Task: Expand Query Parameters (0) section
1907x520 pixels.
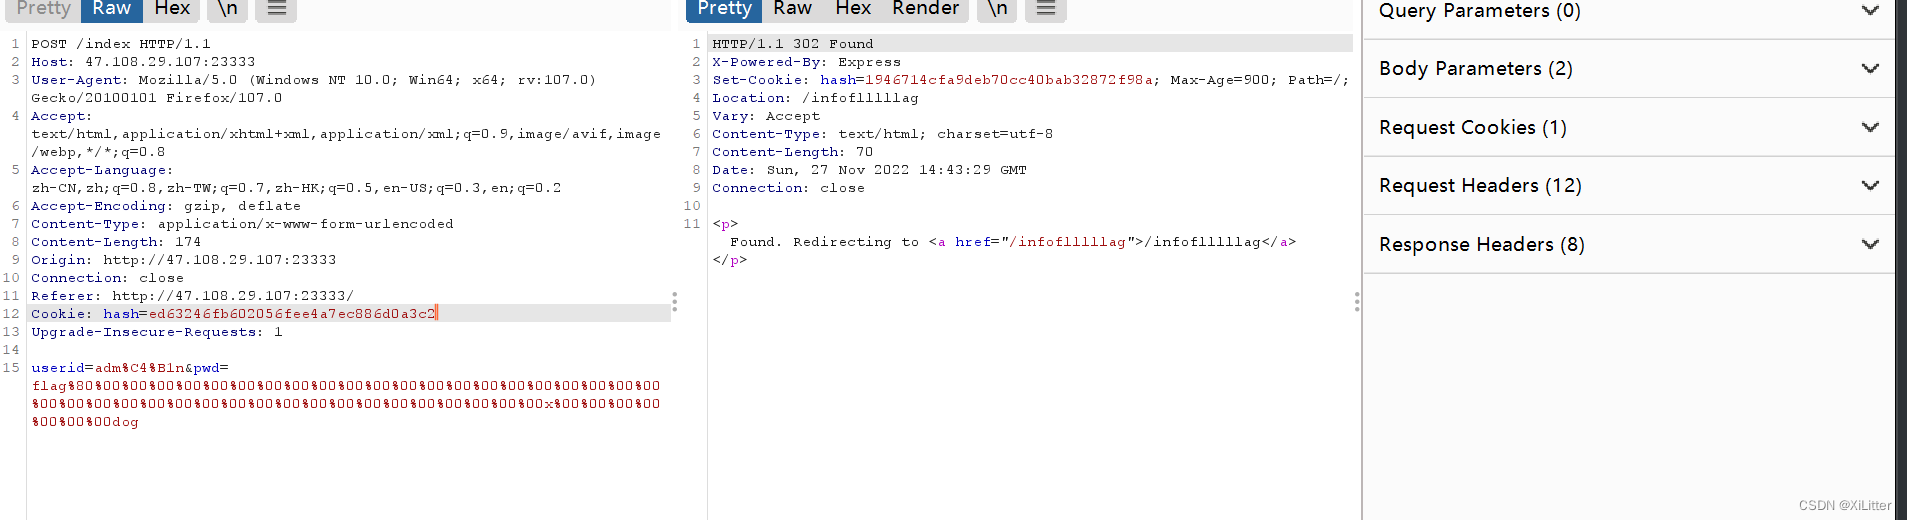Action: pyautogui.click(x=1628, y=12)
